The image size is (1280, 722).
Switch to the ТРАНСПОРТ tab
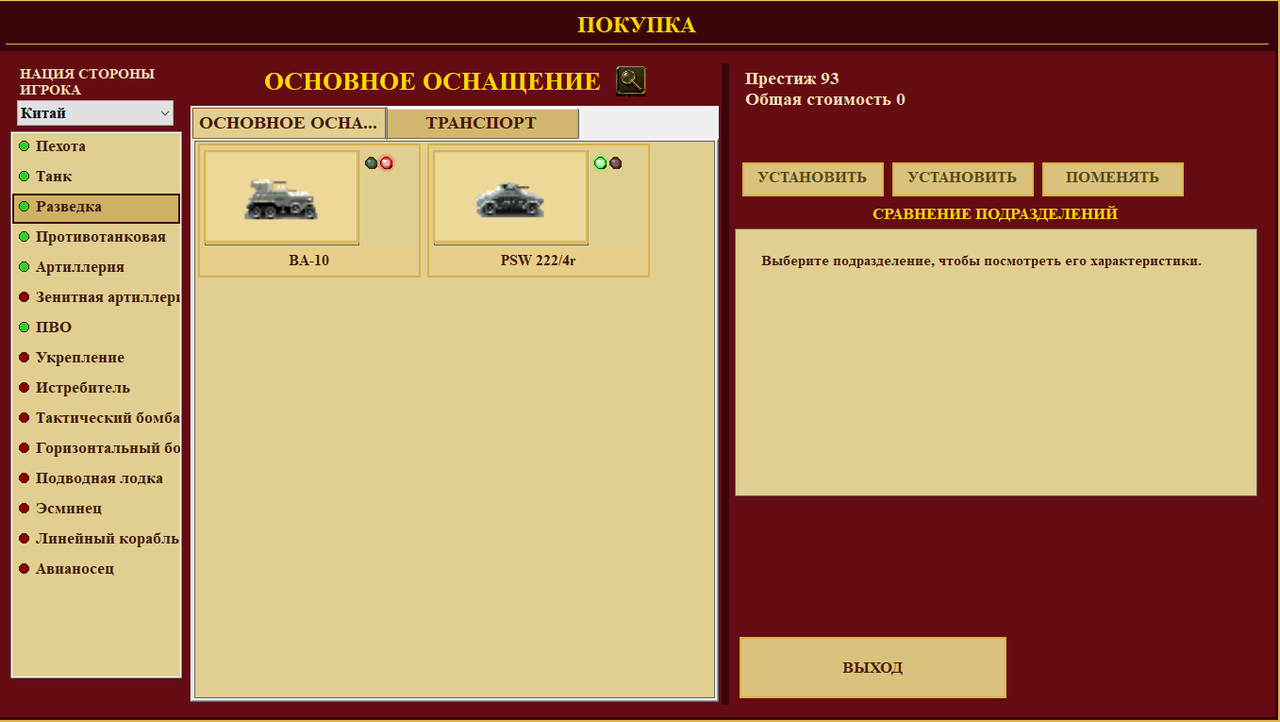tap(482, 123)
